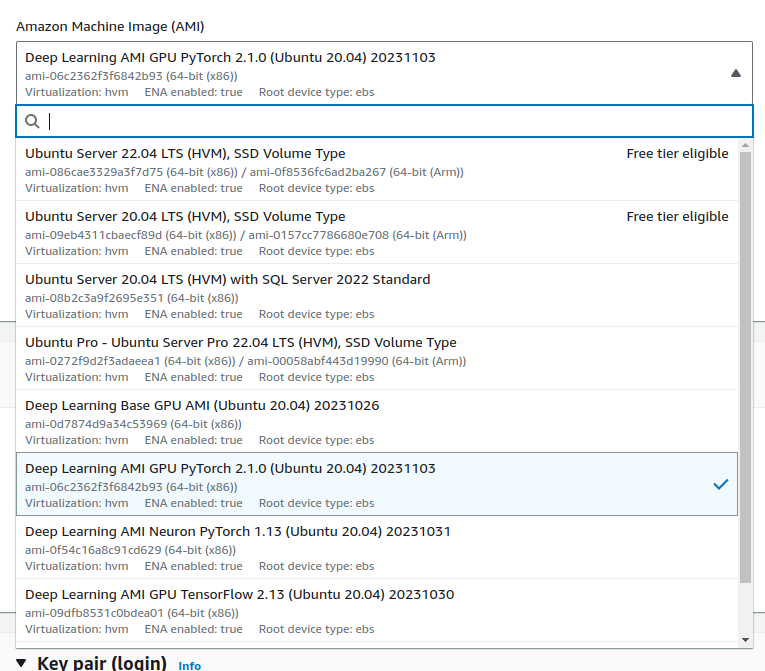
Task: Select Ubuntu Server 22.04 LTS SSD Volume Type
Action: pos(377,169)
